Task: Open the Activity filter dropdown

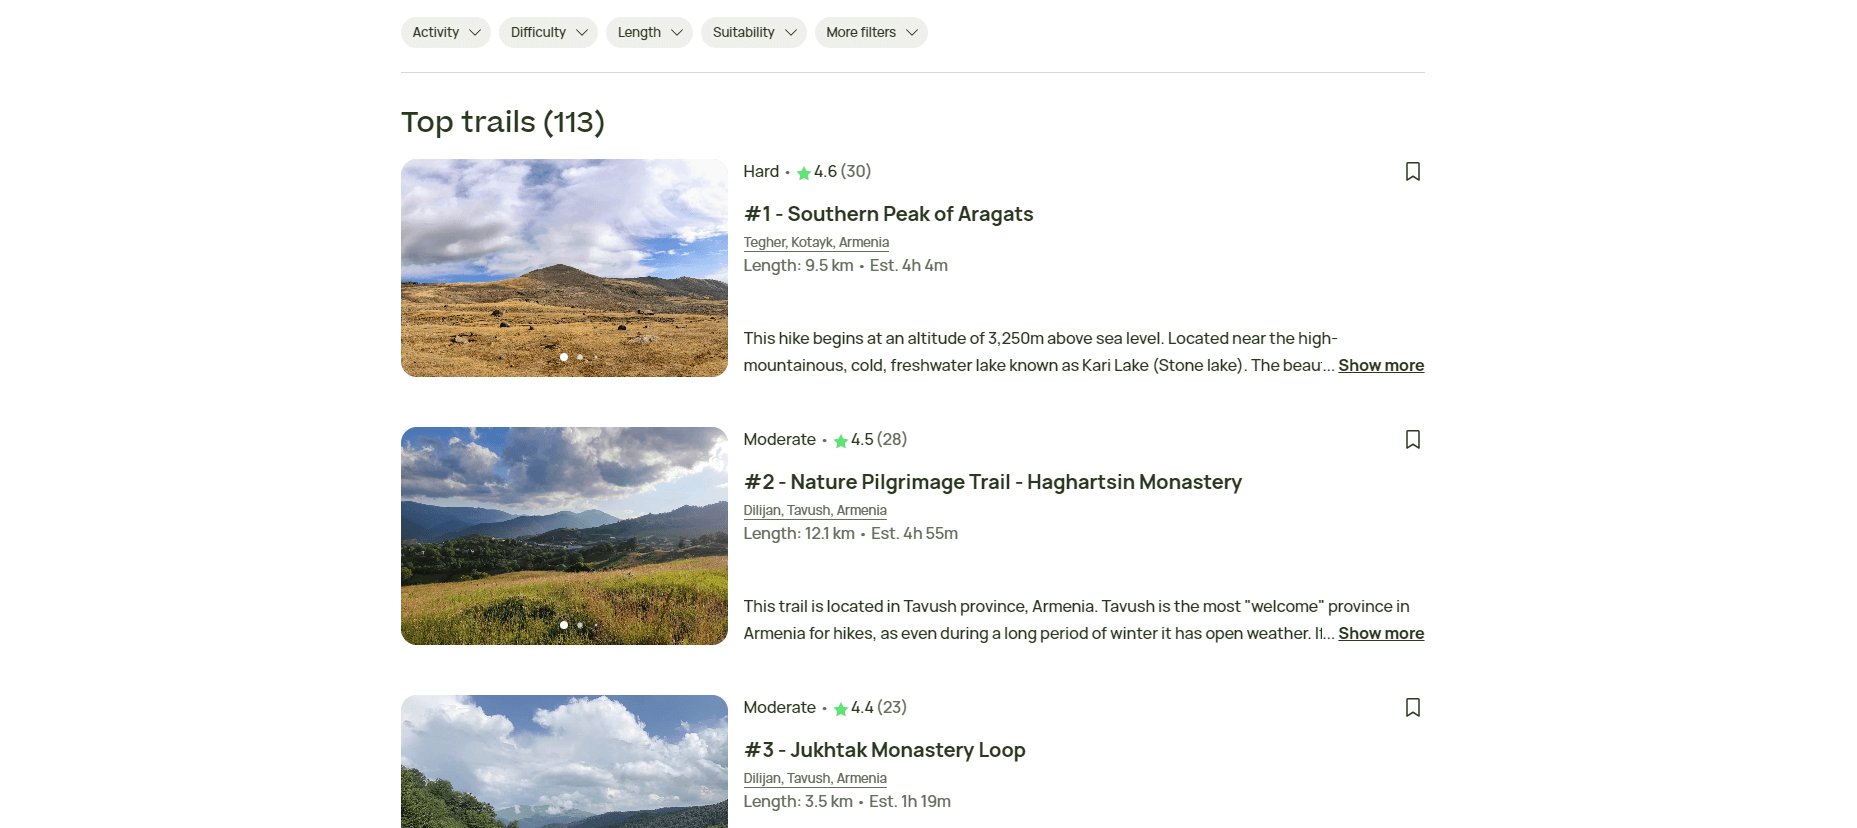Action: (446, 32)
